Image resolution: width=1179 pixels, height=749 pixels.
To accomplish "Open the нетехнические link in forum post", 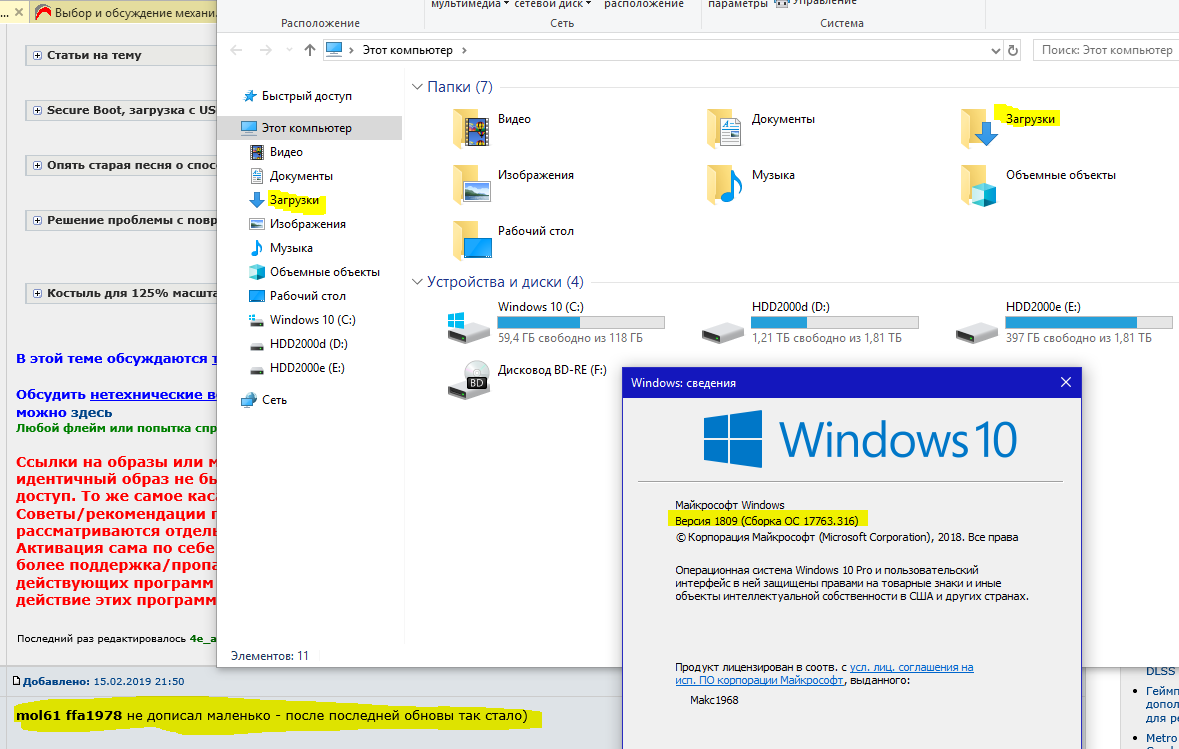I will (x=153, y=395).
